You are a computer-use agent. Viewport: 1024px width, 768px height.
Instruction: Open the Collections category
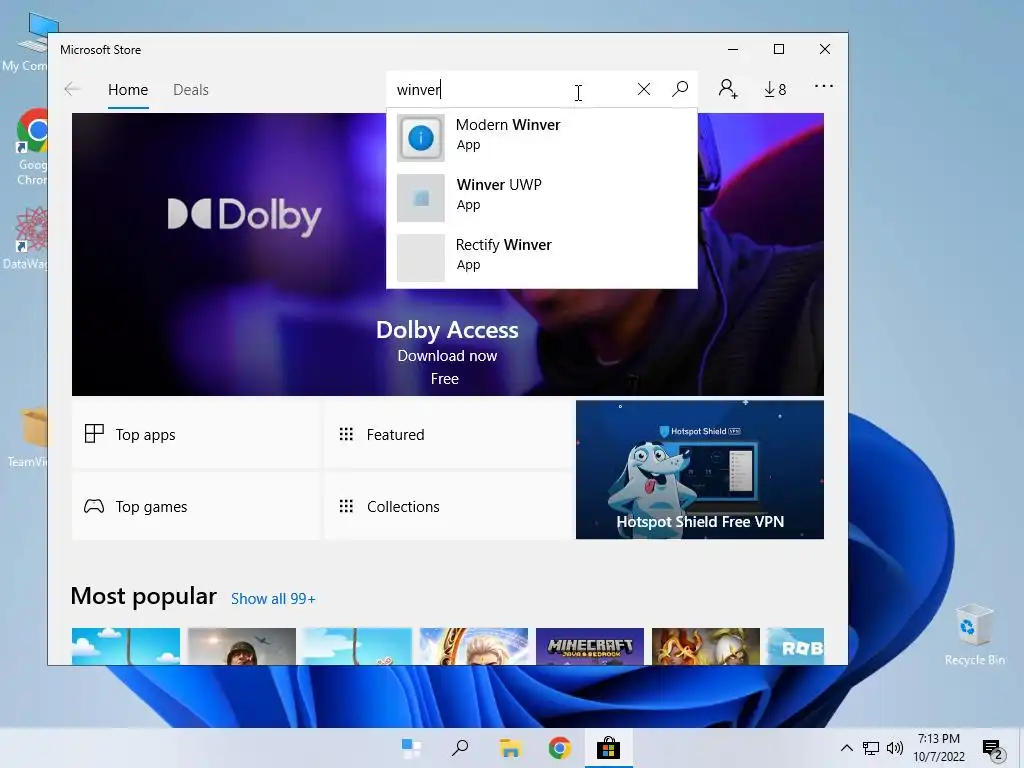tap(448, 506)
